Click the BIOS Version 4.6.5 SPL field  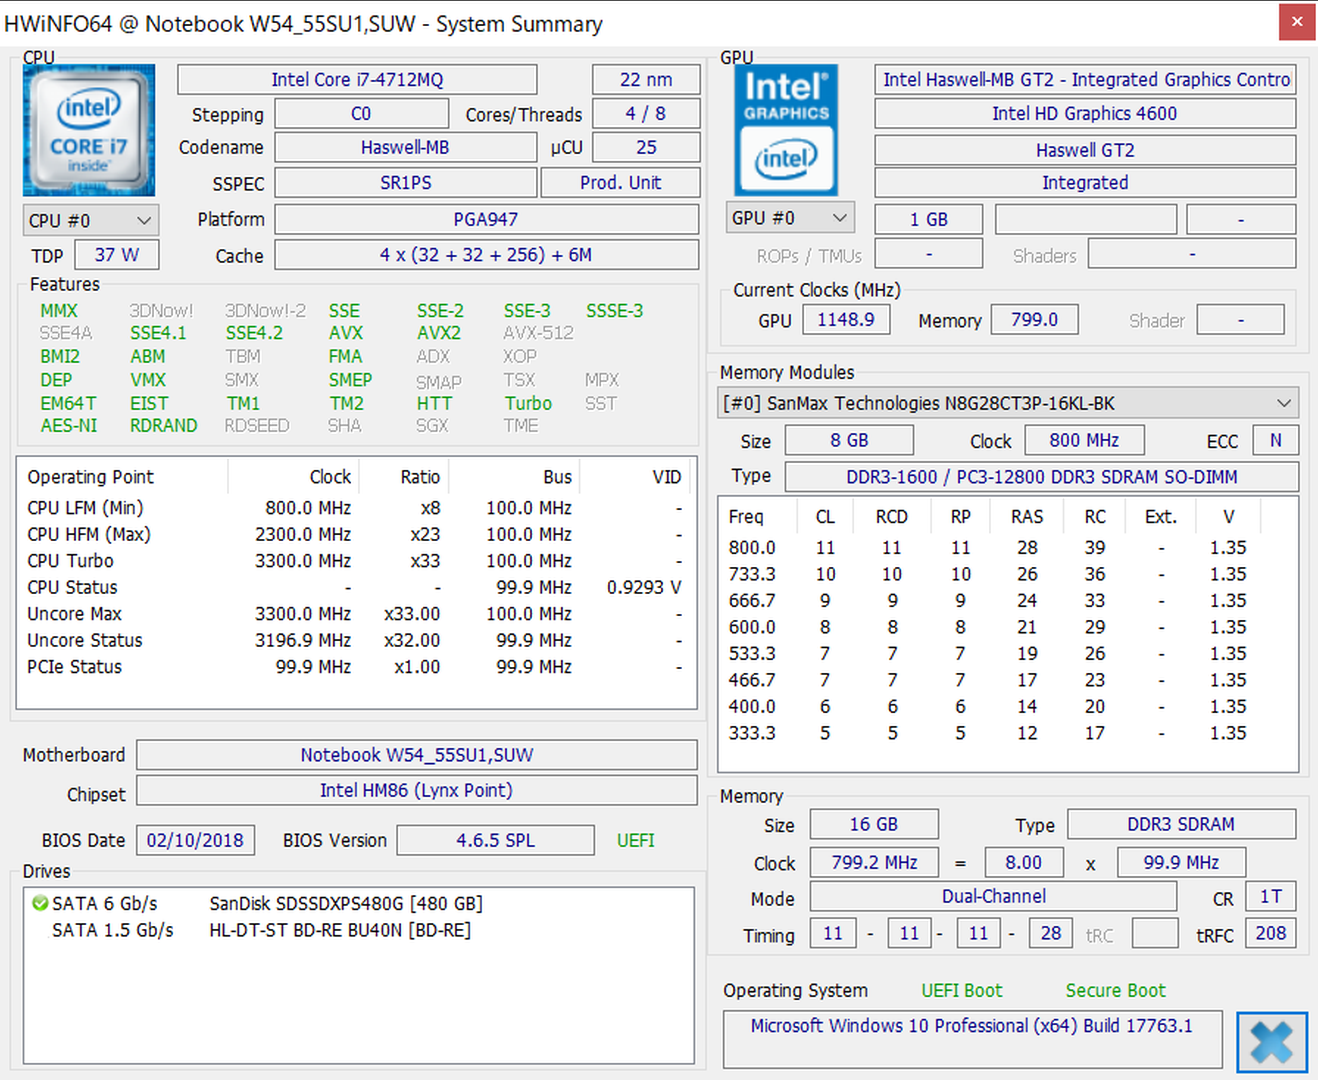[x=495, y=840]
